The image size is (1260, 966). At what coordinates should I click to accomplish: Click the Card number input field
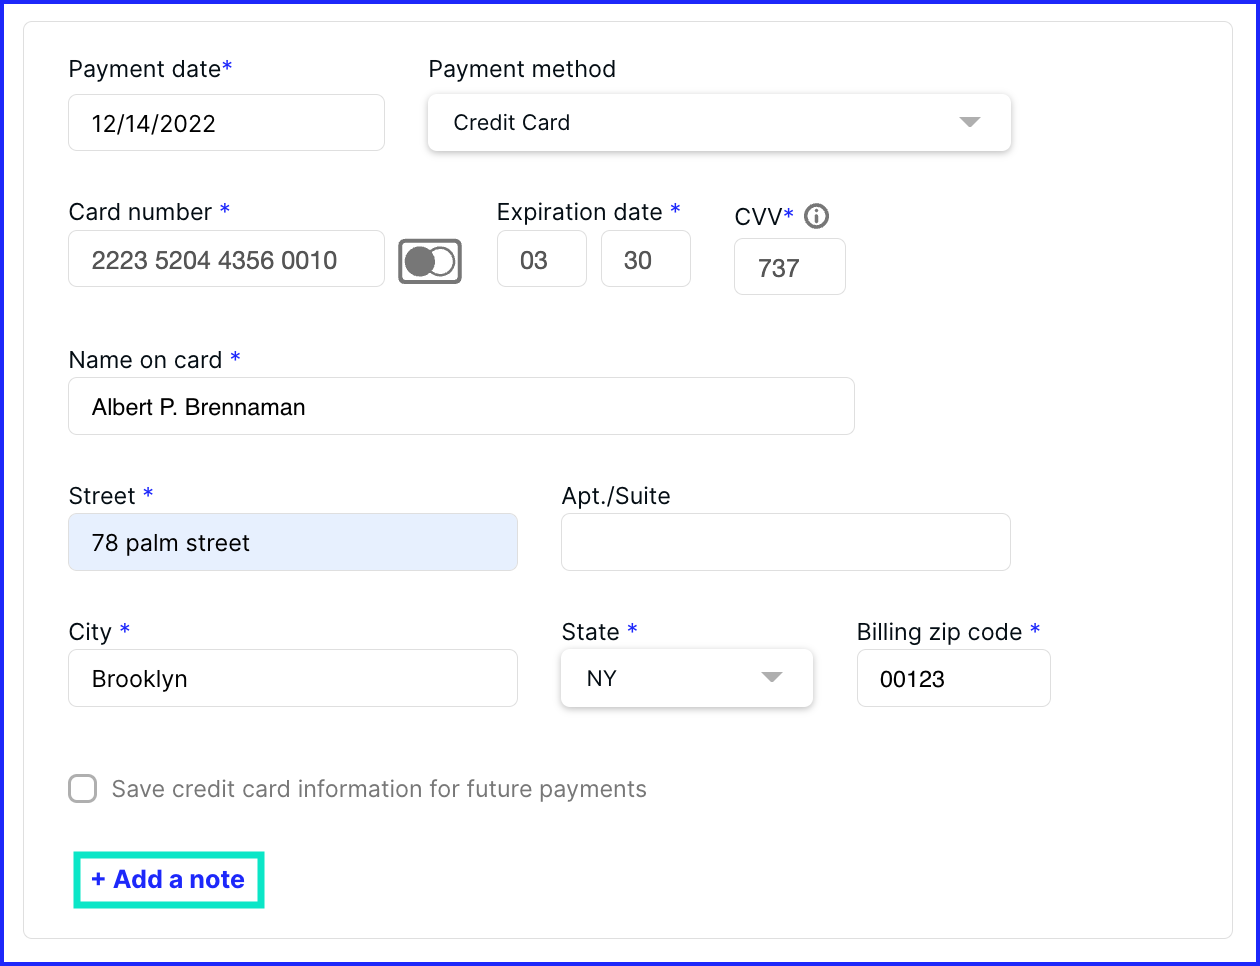pyautogui.click(x=226, y=259)
